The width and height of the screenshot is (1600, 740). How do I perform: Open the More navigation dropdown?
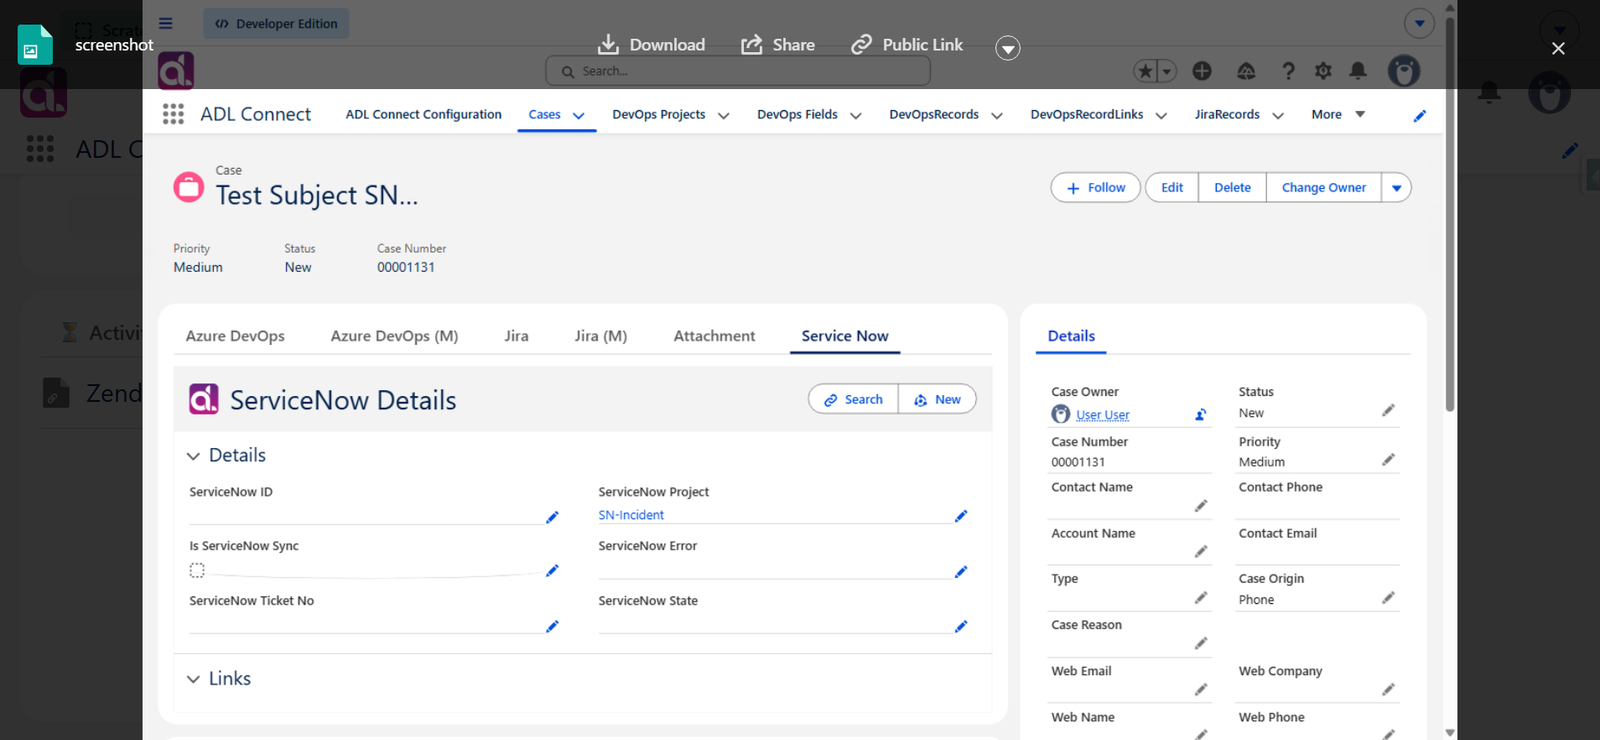[1338, 115]
